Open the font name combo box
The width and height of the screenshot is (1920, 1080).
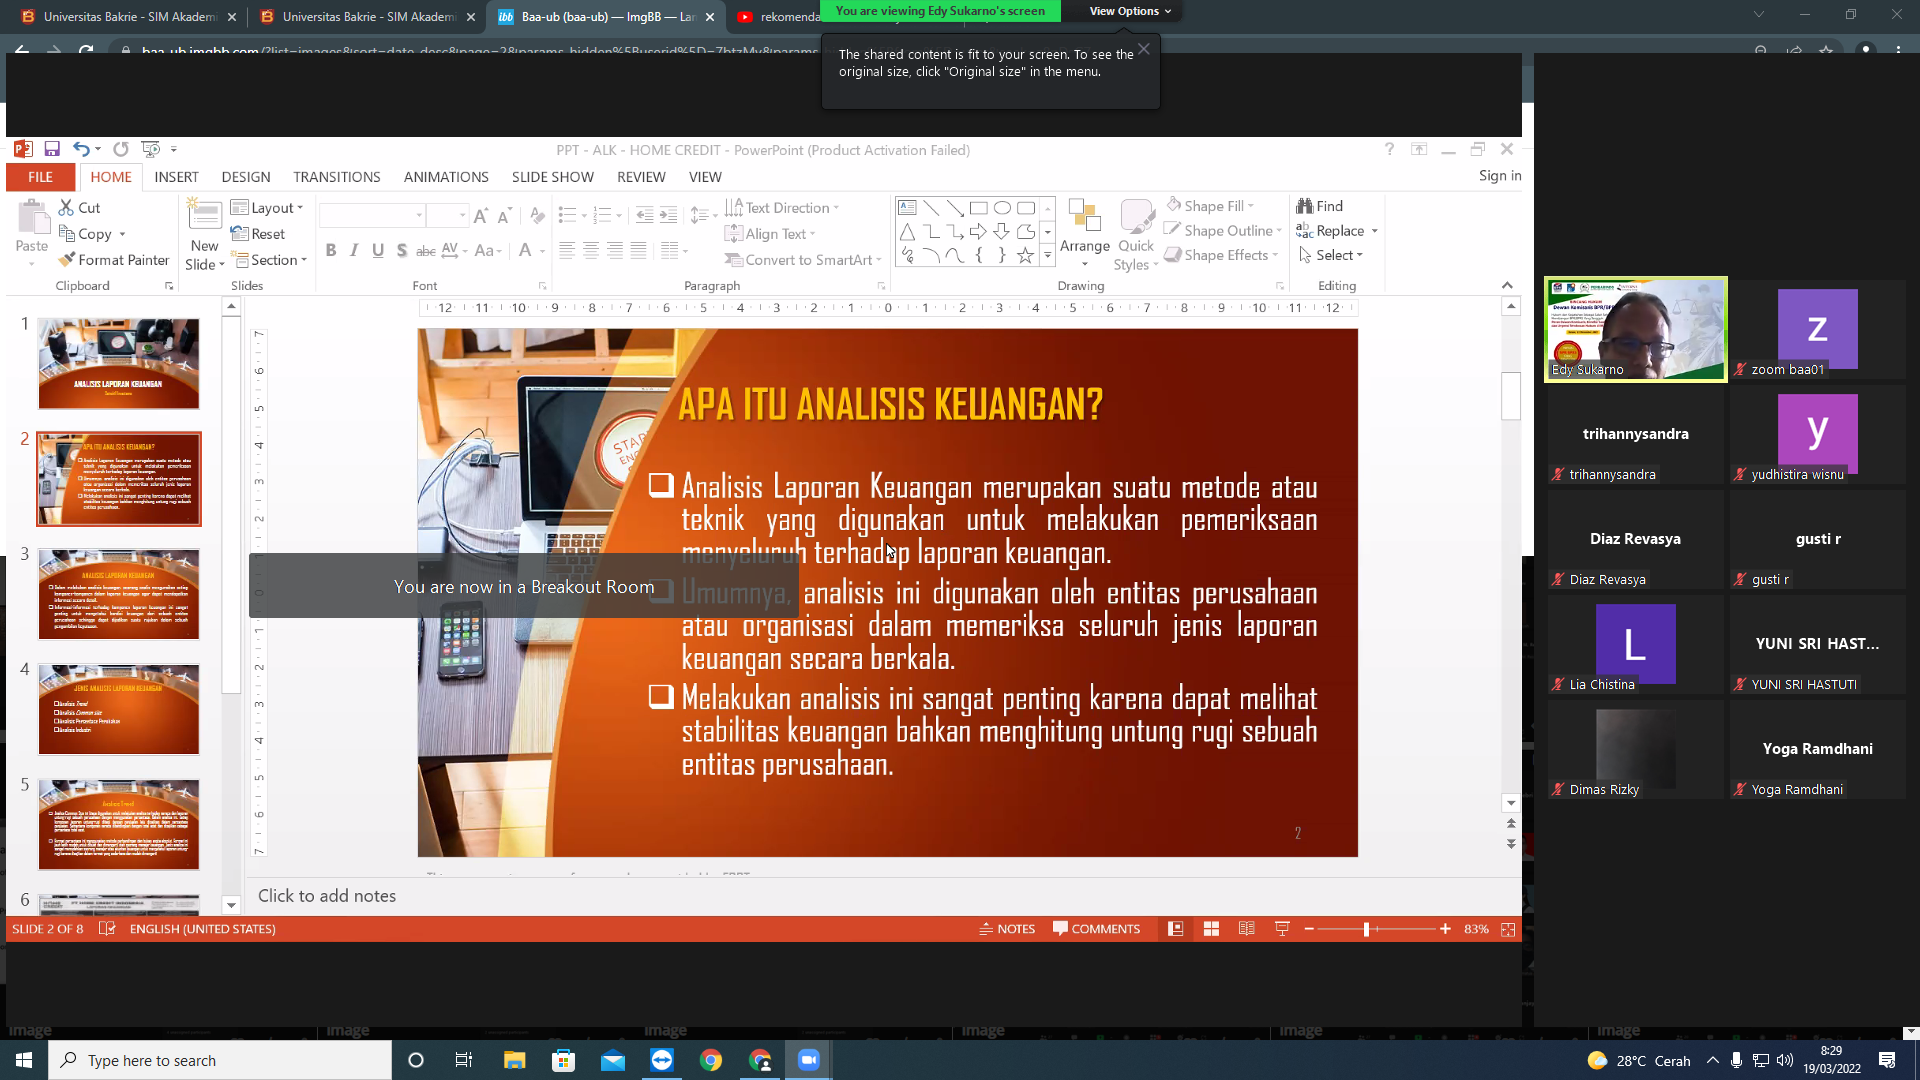click(x=372, y=216)
